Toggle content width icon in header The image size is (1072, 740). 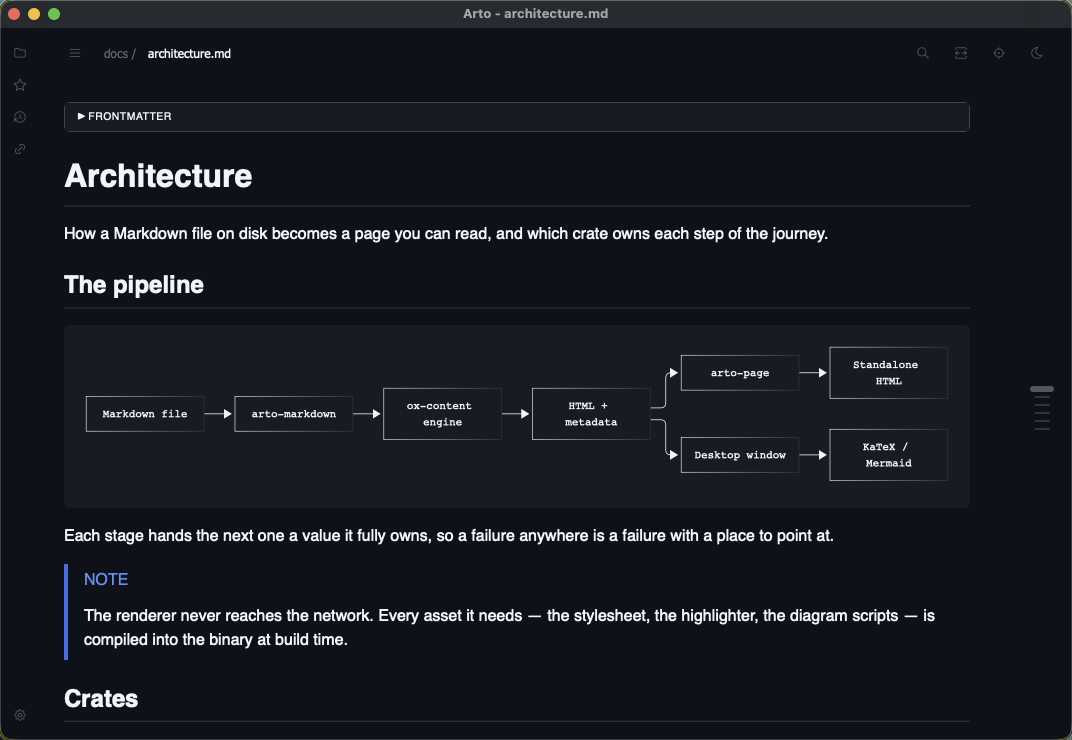961,53
